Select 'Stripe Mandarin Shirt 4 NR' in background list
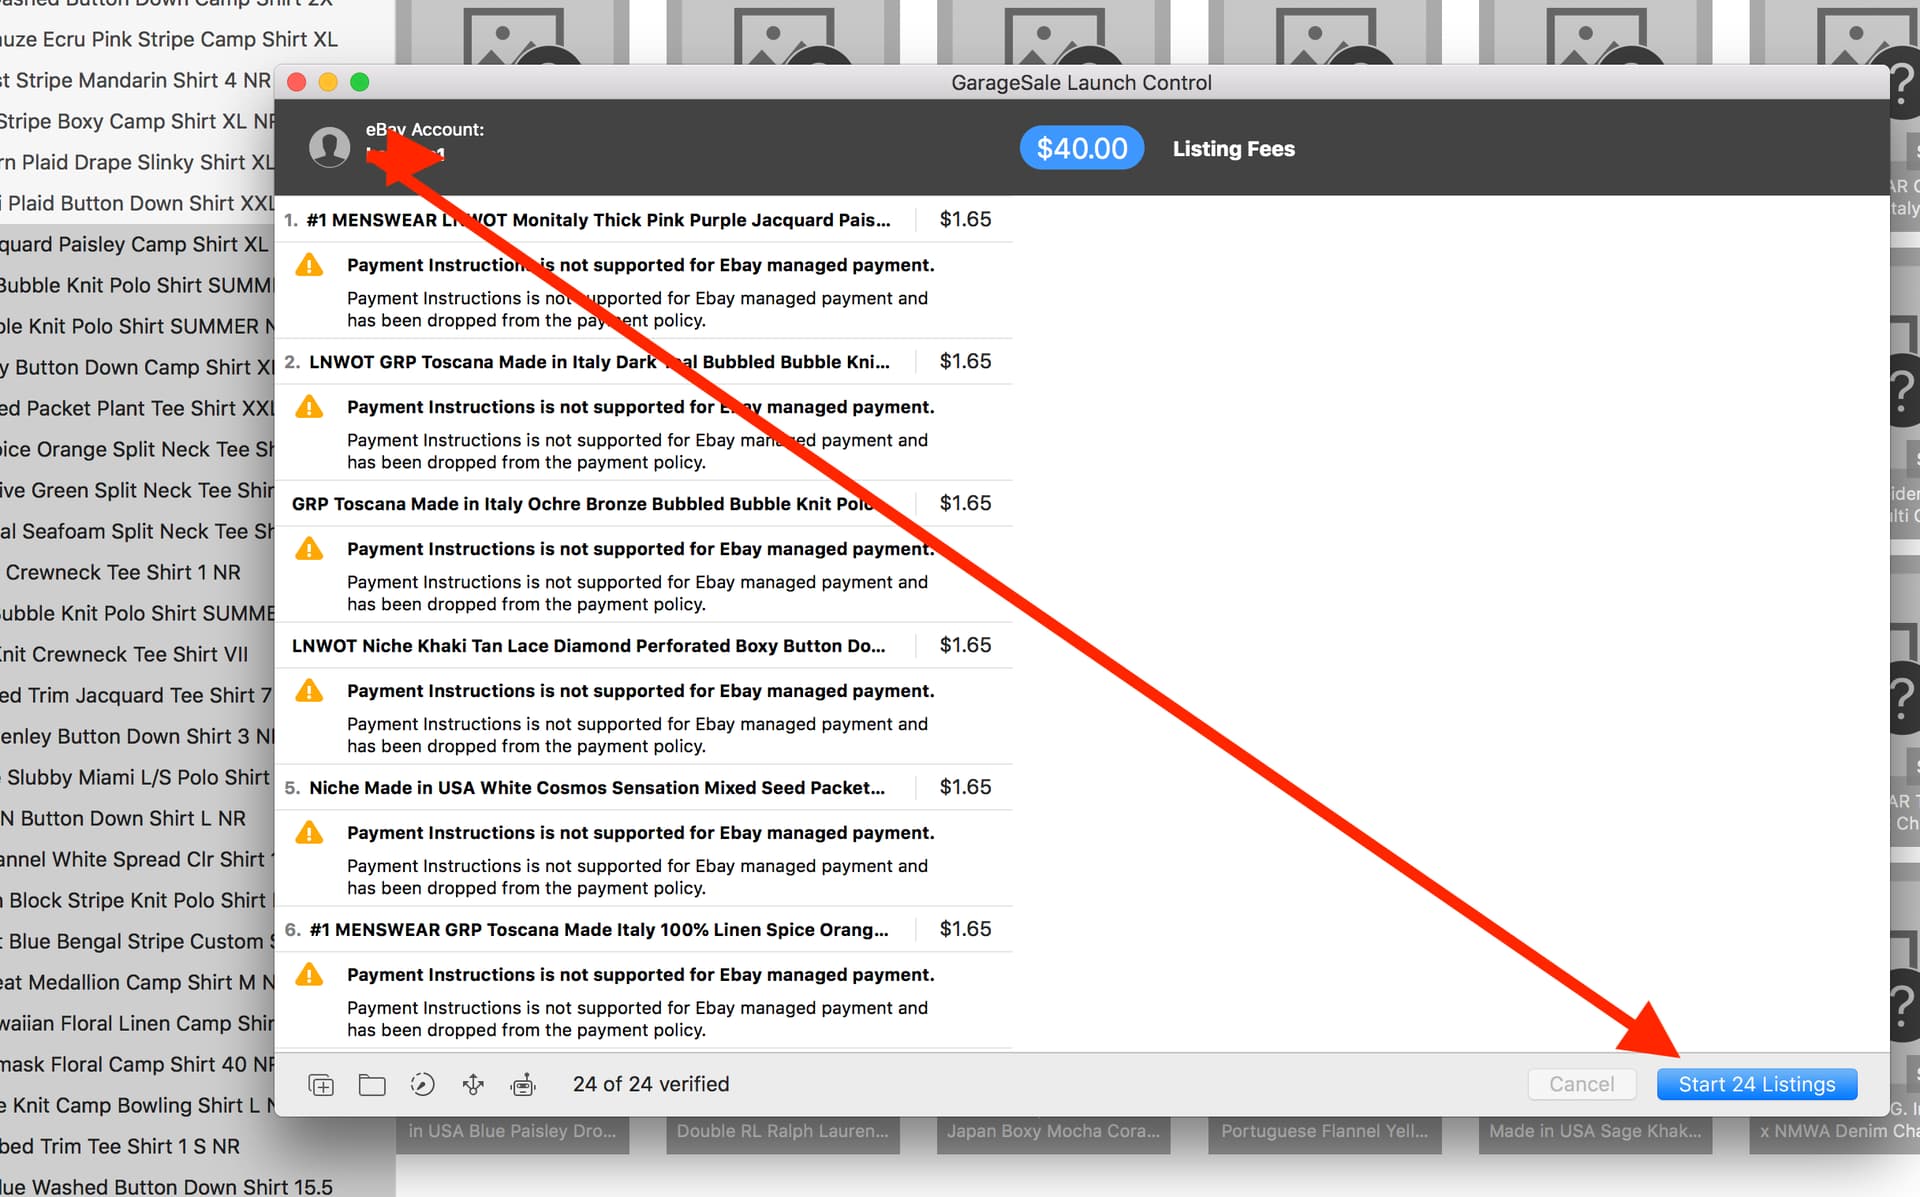1920x1197 pixels. [137, 80]
